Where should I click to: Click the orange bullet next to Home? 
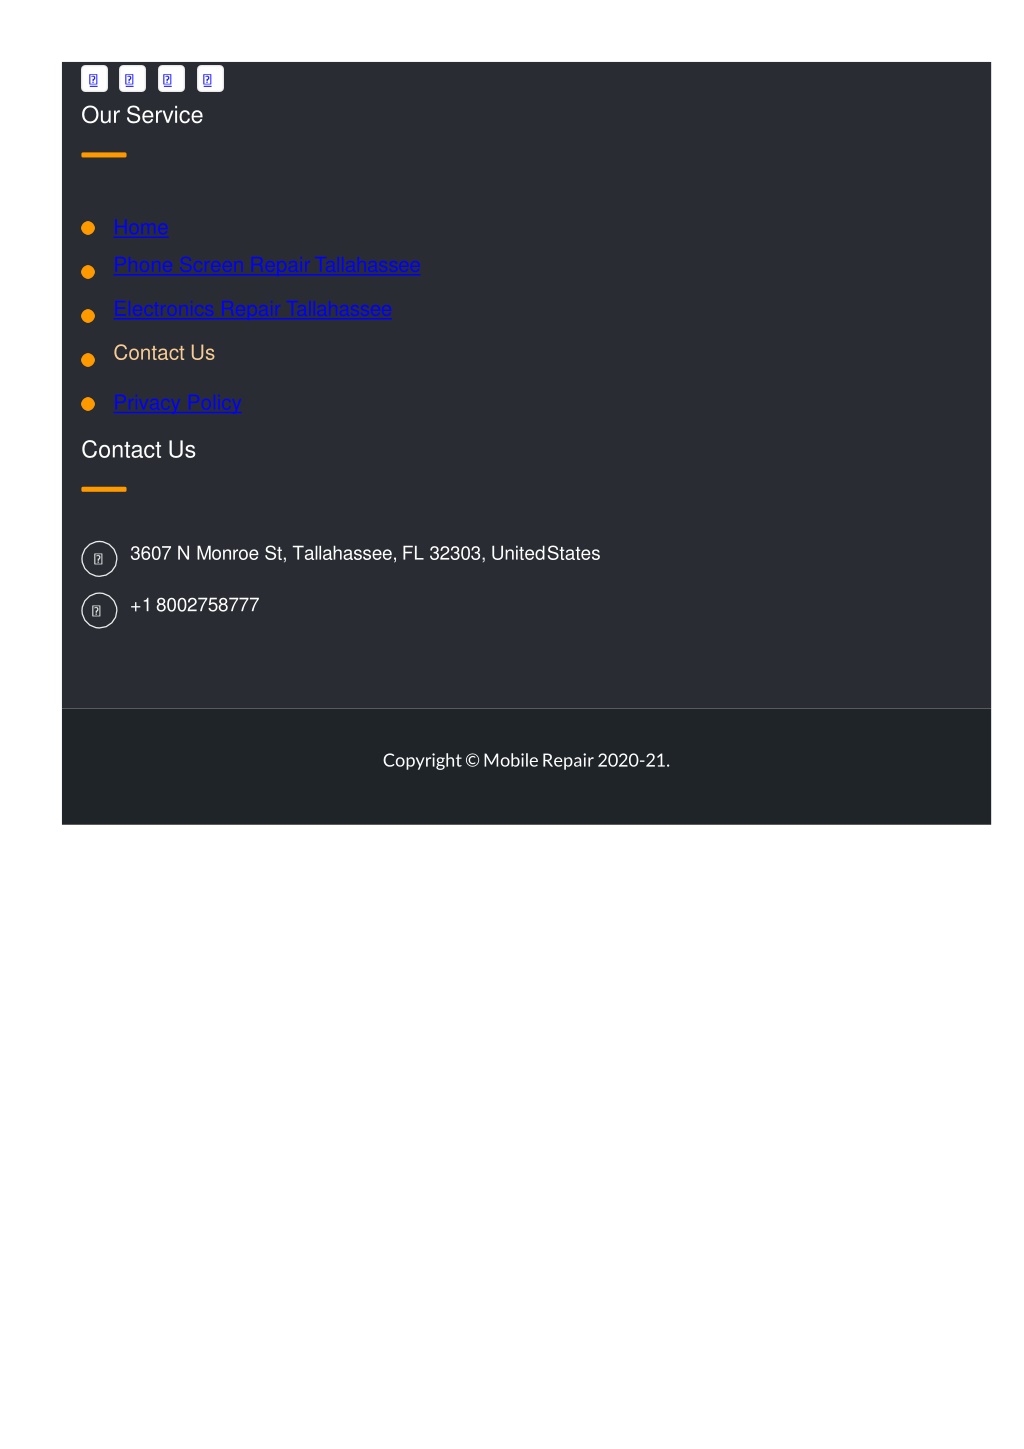coord(88,228)
